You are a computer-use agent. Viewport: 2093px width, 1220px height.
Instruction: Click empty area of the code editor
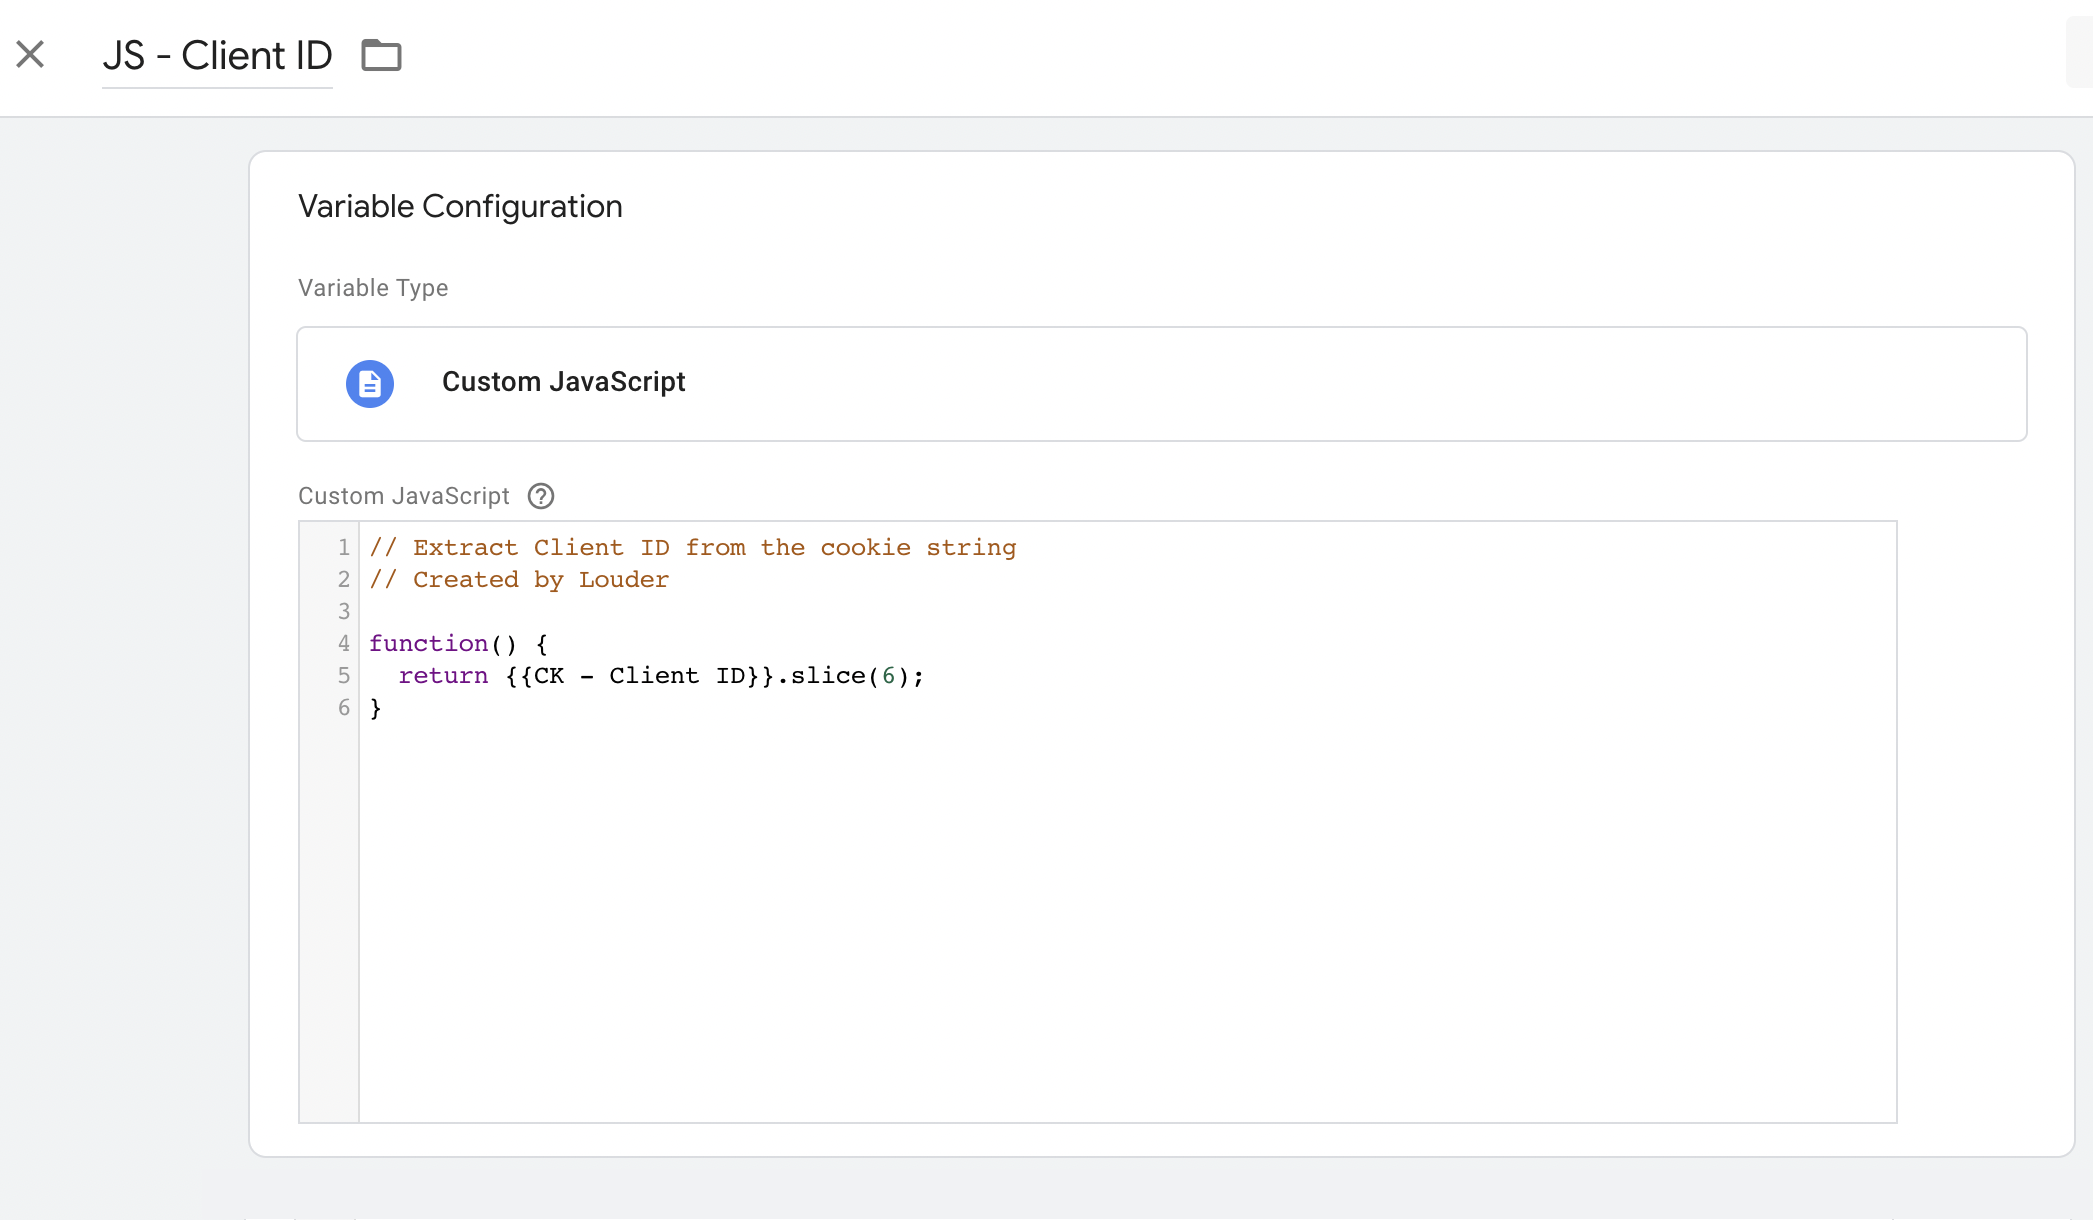click(1100, 900)
